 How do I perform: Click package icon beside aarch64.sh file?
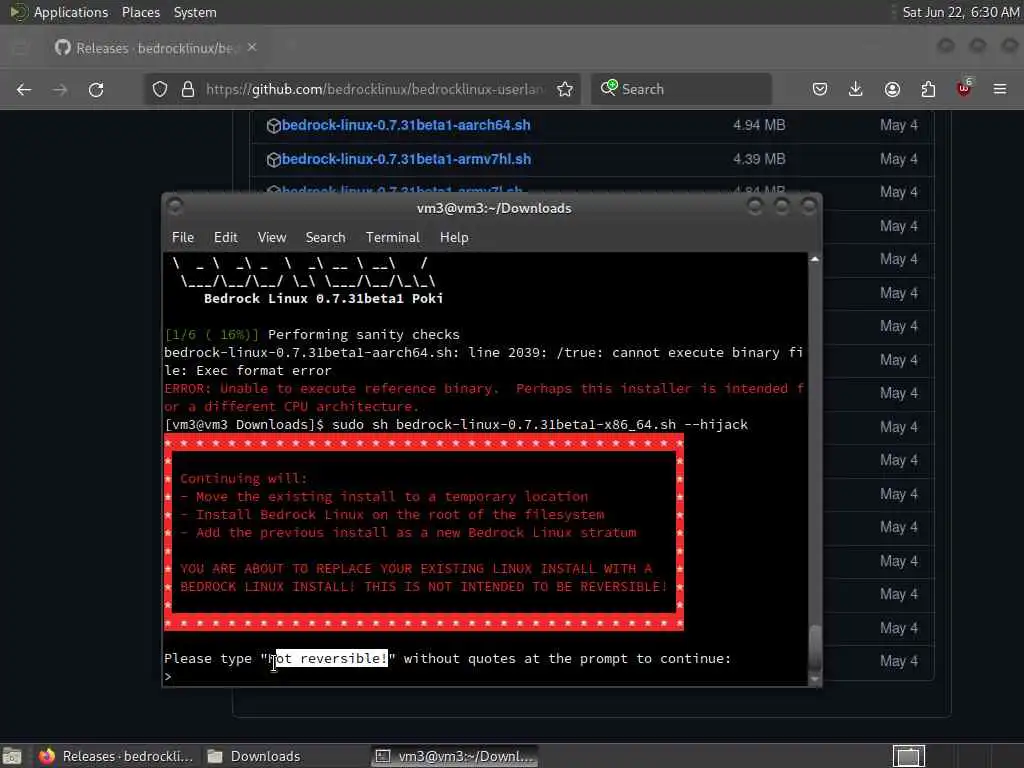coord(274,126)
